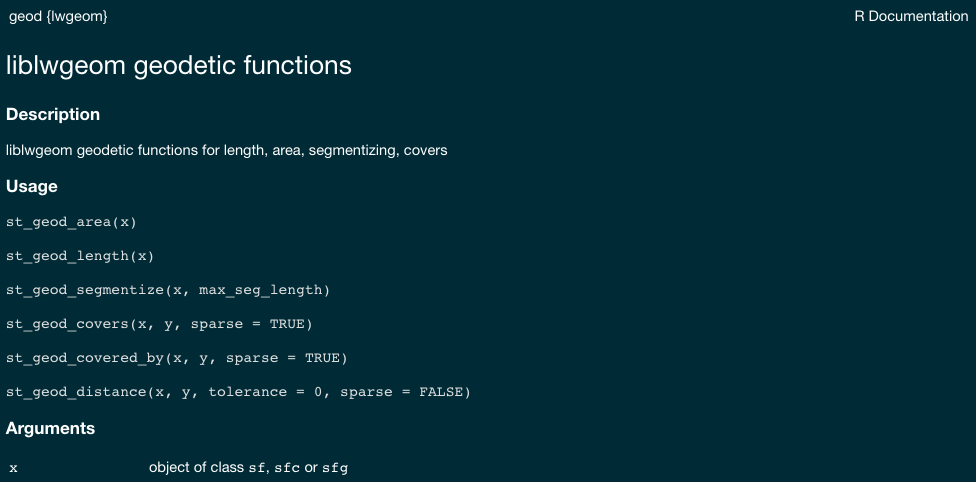
Task: Click the st_geod_segmentize usage line
Action: point(168,290)
